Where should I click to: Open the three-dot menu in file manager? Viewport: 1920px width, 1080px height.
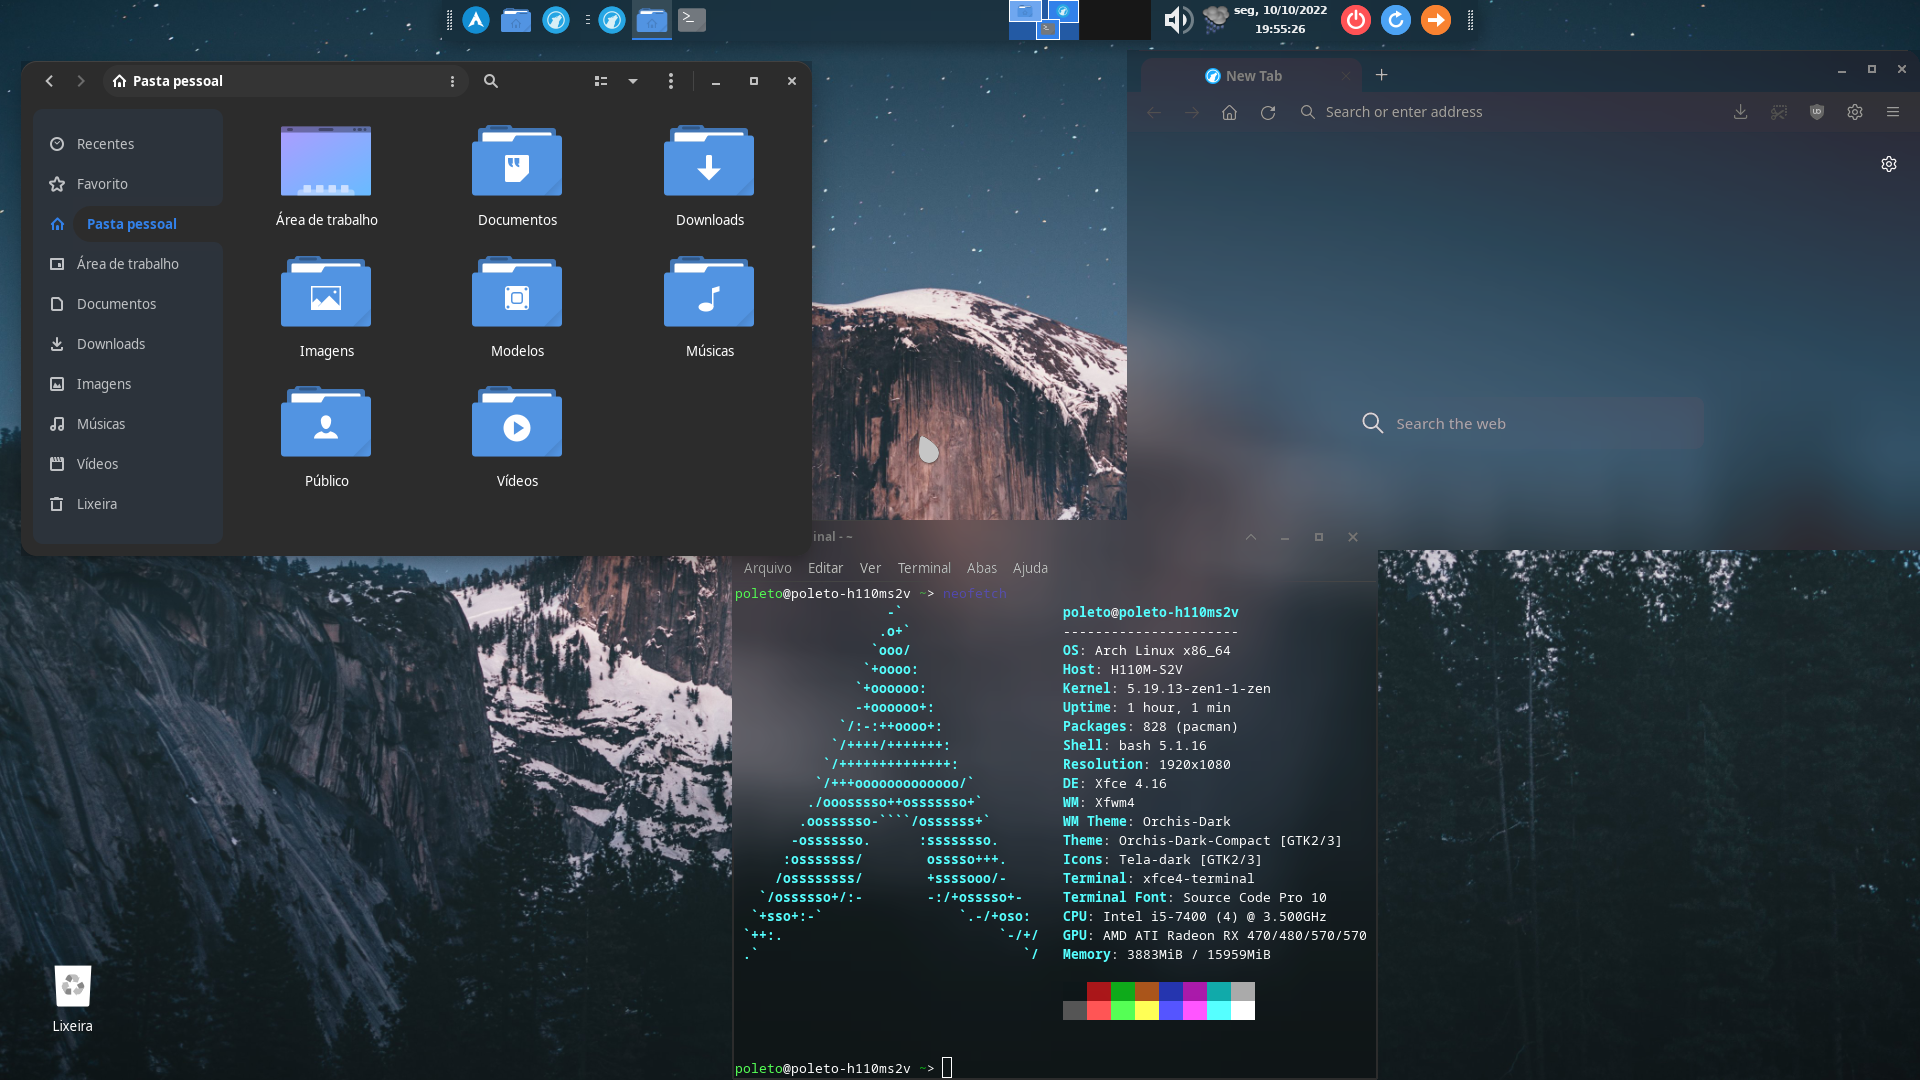pos(671,81)
